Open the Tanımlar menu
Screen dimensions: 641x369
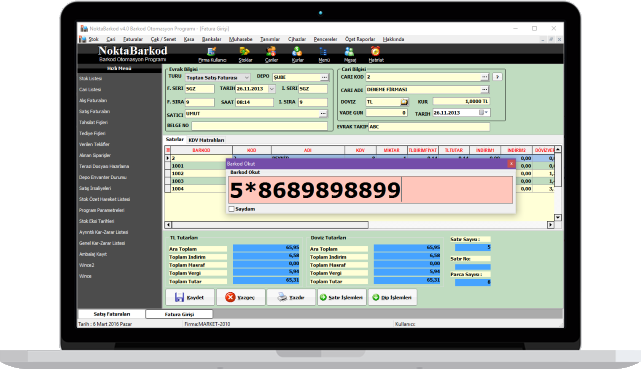tap(270, 39)
